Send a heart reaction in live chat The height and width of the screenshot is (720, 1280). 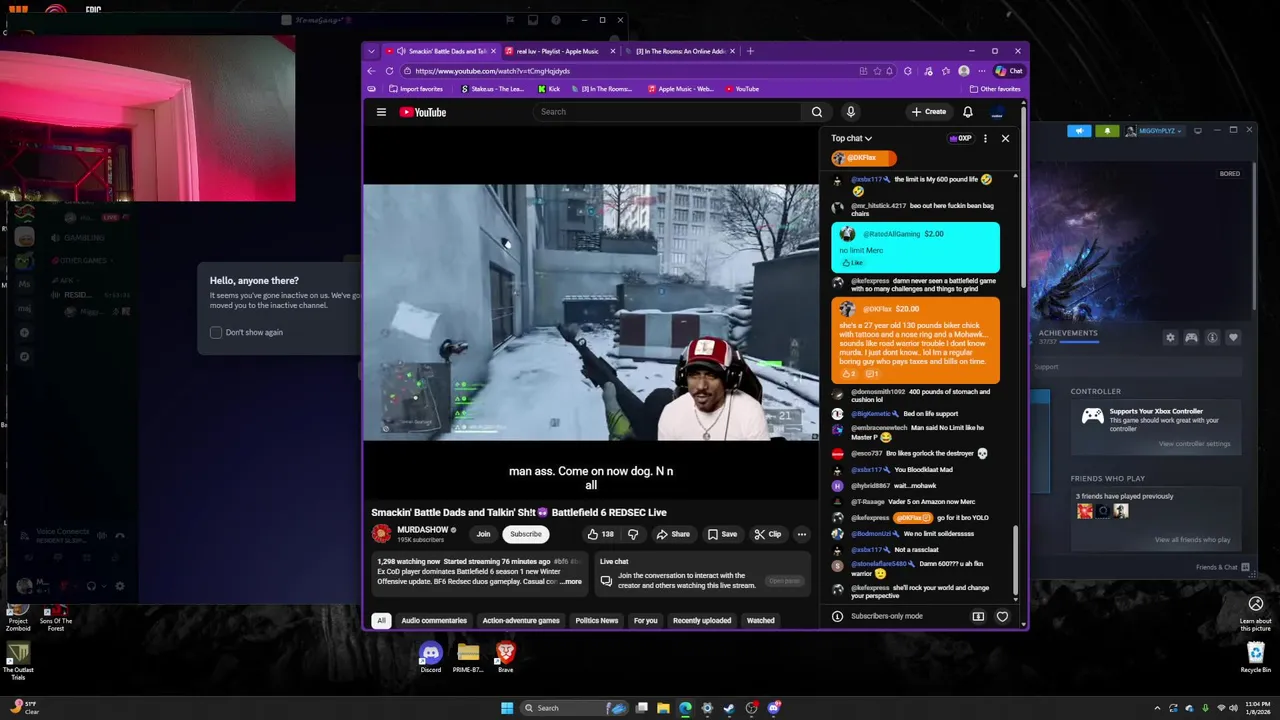(1002, 616)
